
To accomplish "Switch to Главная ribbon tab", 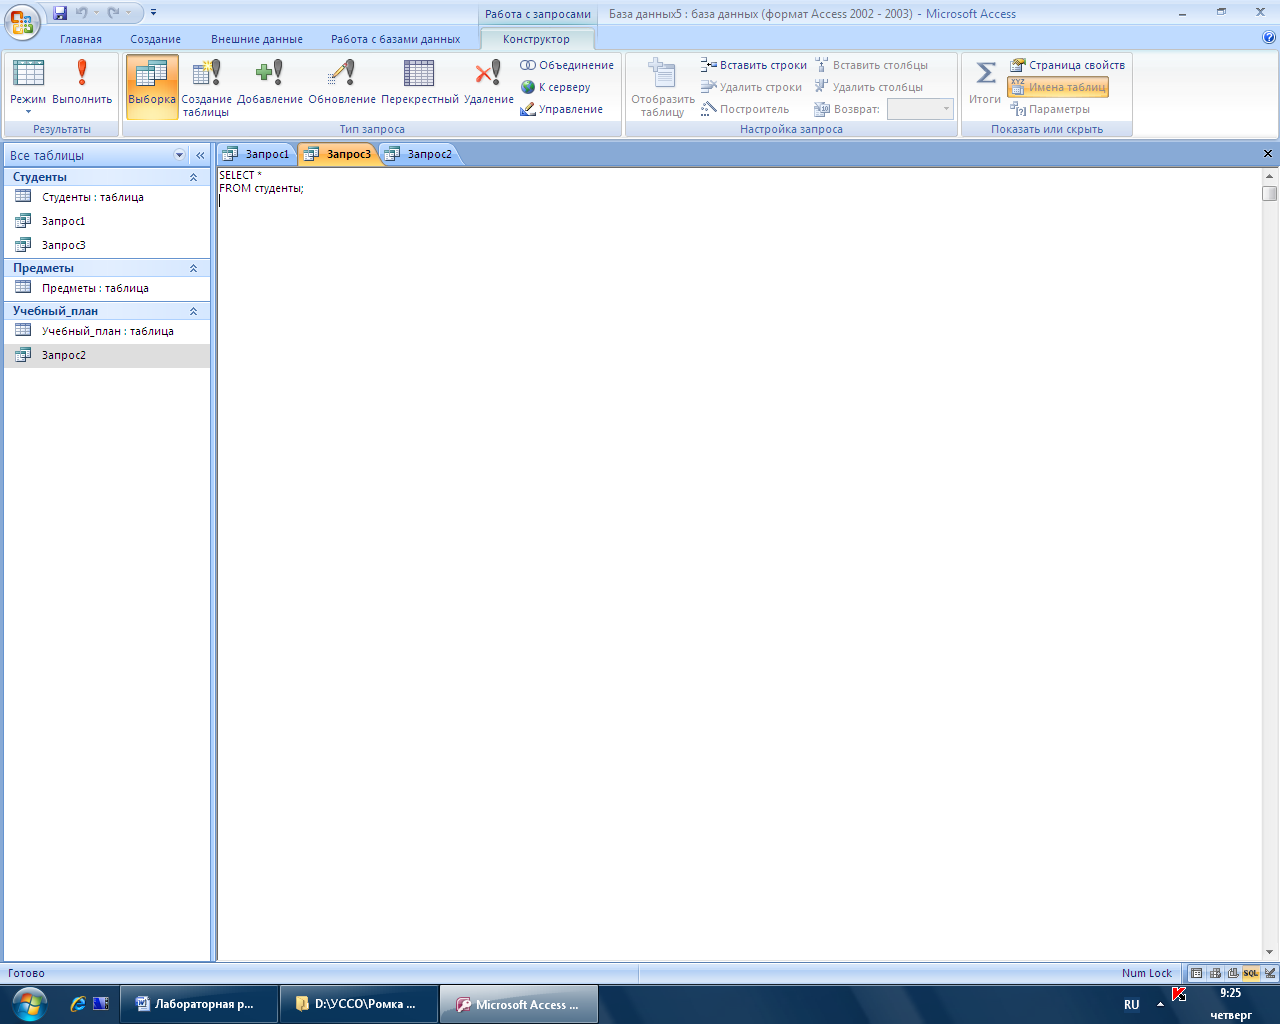I will click(81, 39).
